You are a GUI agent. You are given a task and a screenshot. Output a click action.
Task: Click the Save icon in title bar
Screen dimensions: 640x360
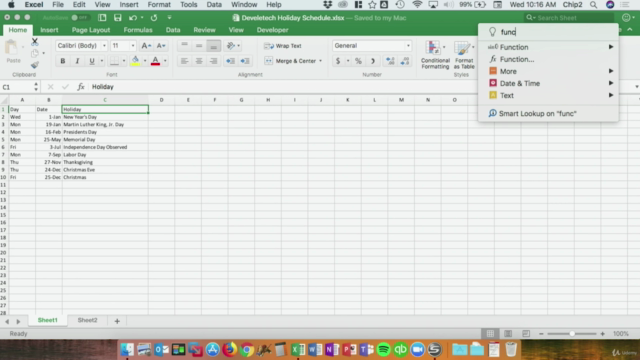[118, 18]
